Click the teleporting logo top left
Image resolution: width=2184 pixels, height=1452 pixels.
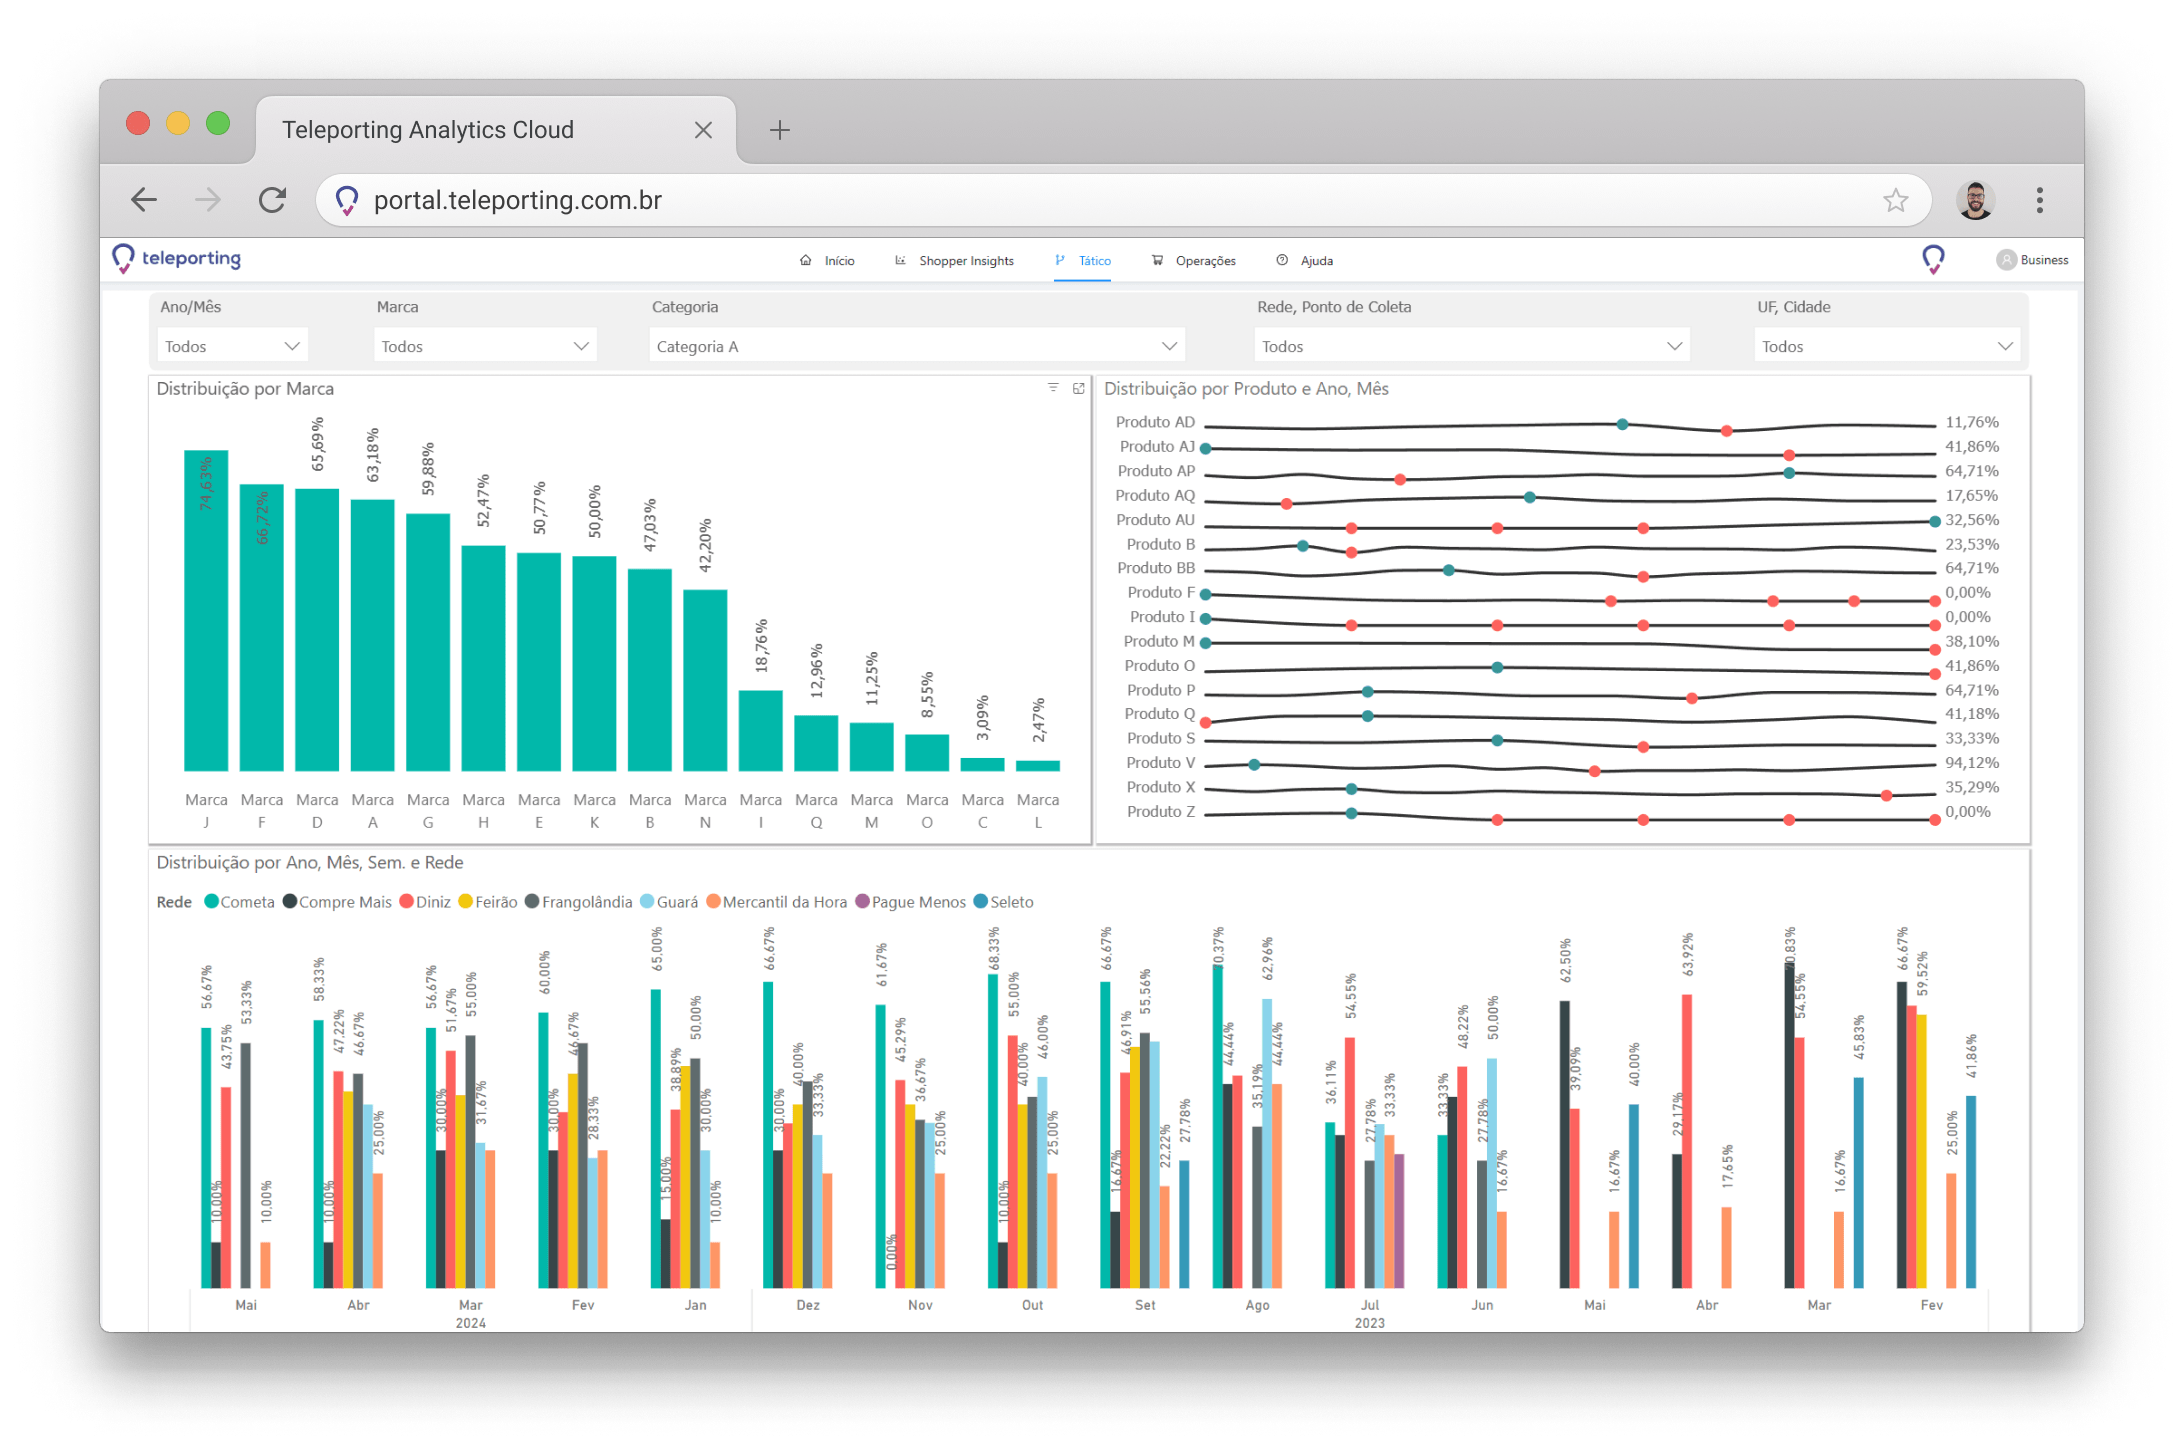177,258
